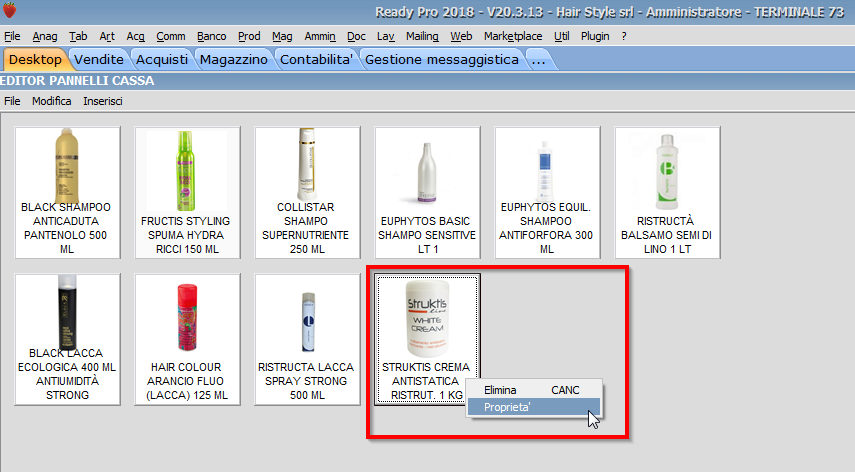855x472 pixels.
Task: Open the Marketplace menu
Action: [x=513, y=36]
